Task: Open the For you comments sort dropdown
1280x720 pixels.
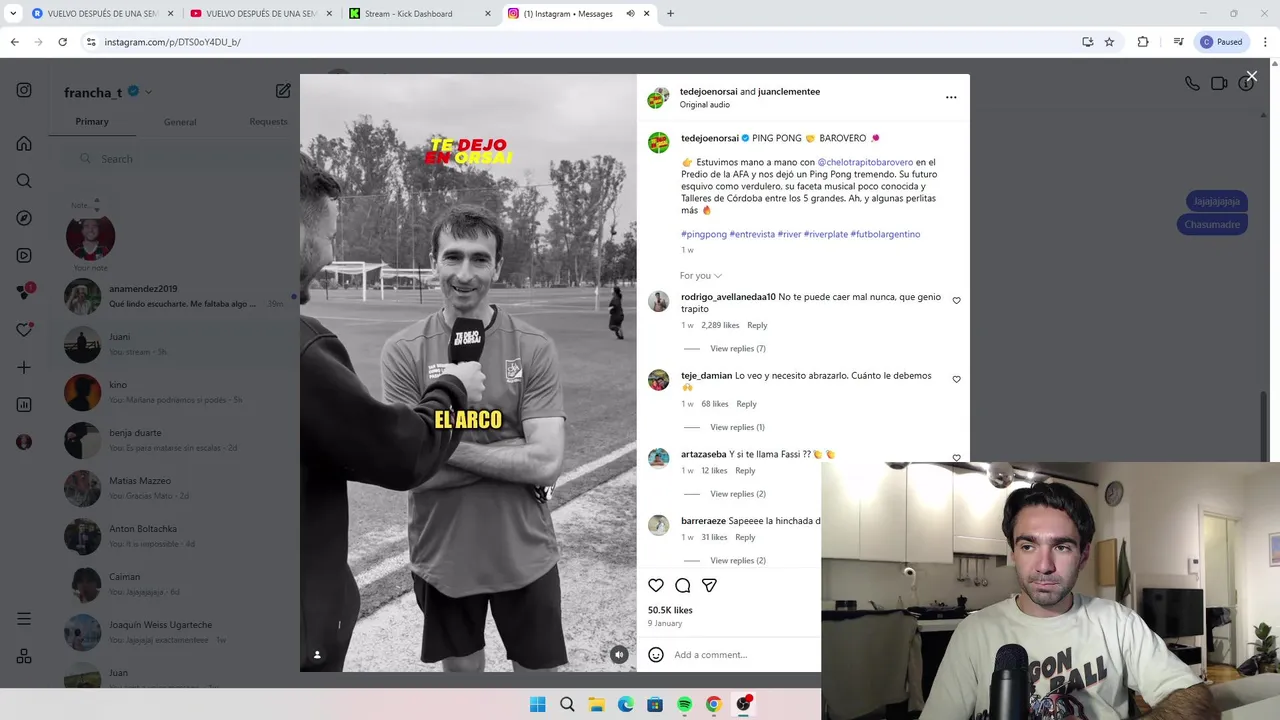Action: click(700, 276)
